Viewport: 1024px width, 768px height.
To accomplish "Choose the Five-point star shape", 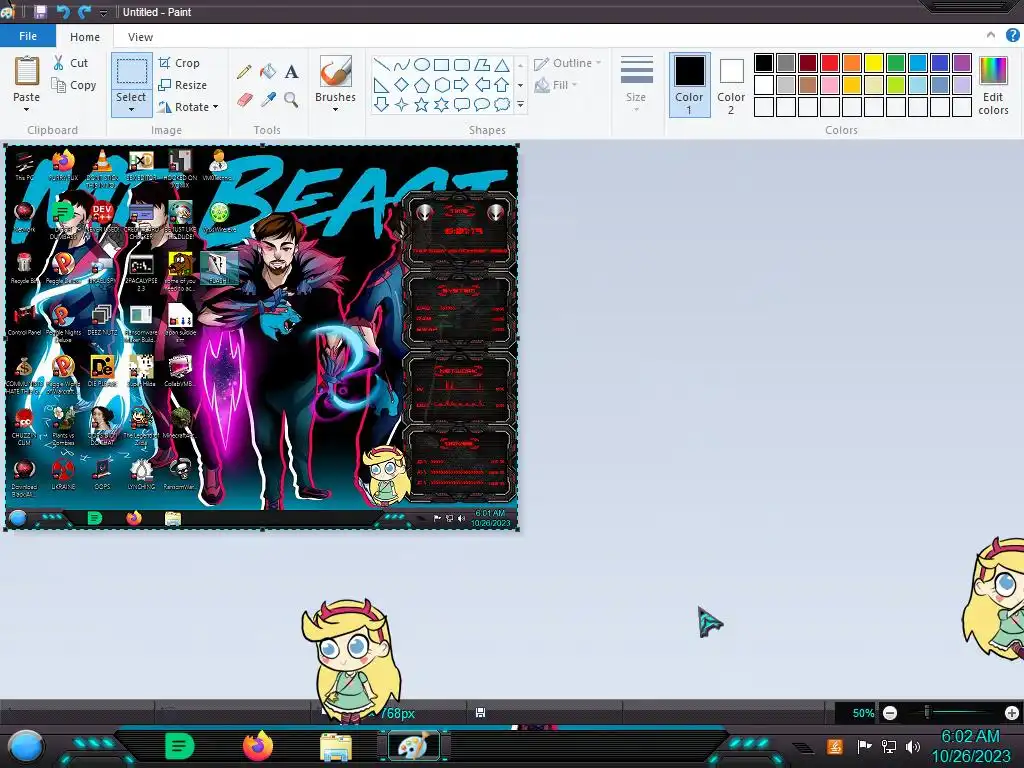I will pos(422,104).
